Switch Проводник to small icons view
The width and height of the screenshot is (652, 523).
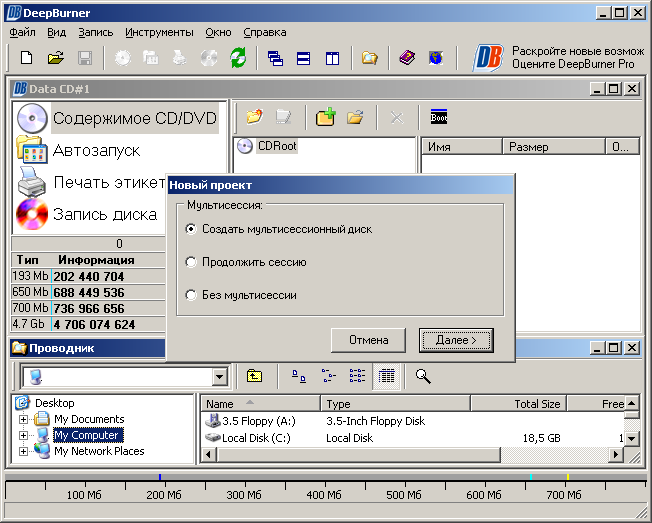click(x=328, y=376)
